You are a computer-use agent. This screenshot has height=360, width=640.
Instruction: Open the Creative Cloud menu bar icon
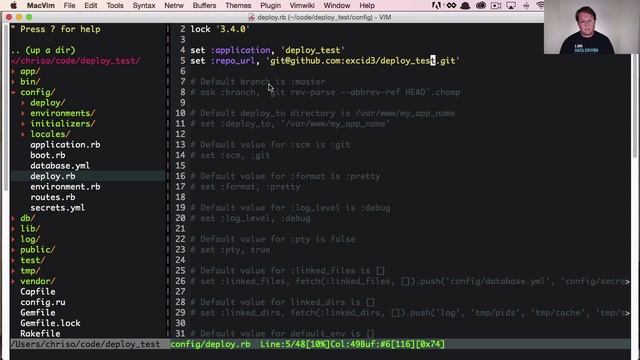(x=481, y=5)
